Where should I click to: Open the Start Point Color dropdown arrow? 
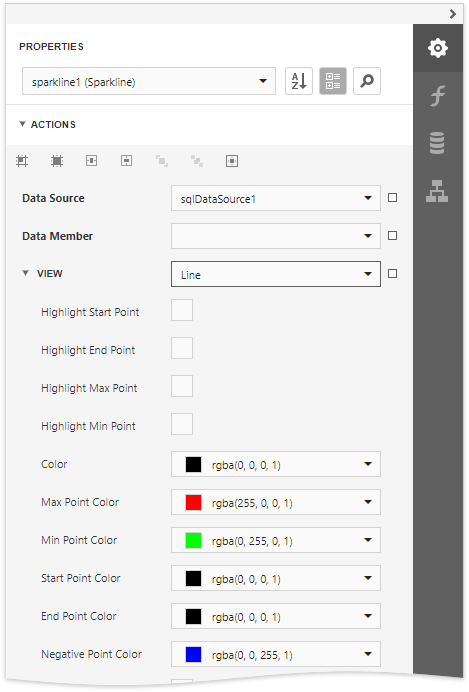click(368, 578)
